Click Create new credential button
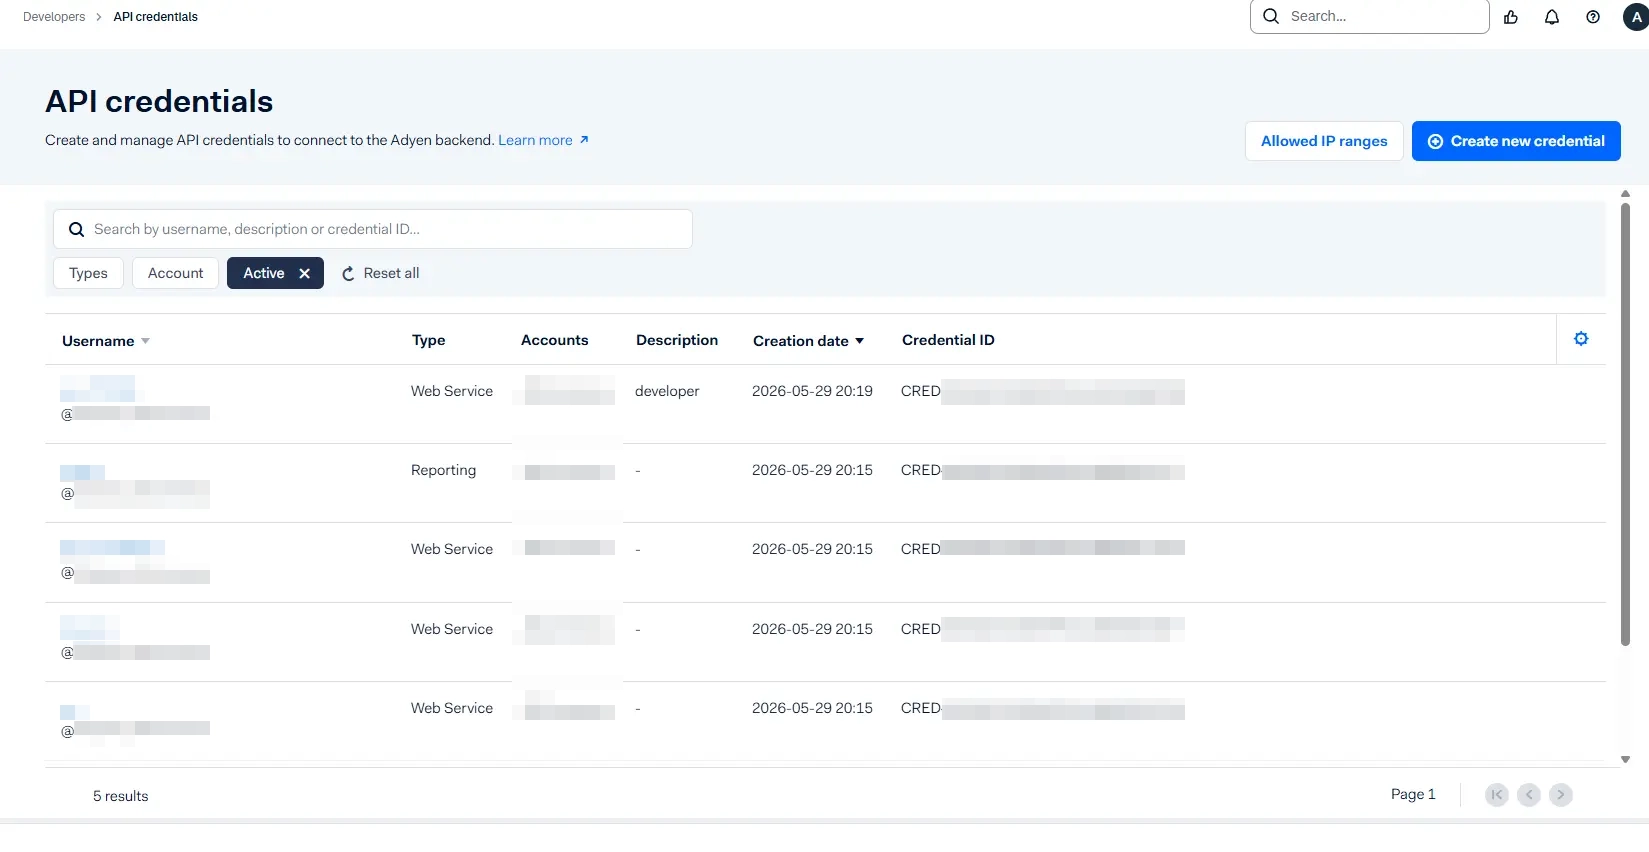The image size is (1649, 852). 1516,141
